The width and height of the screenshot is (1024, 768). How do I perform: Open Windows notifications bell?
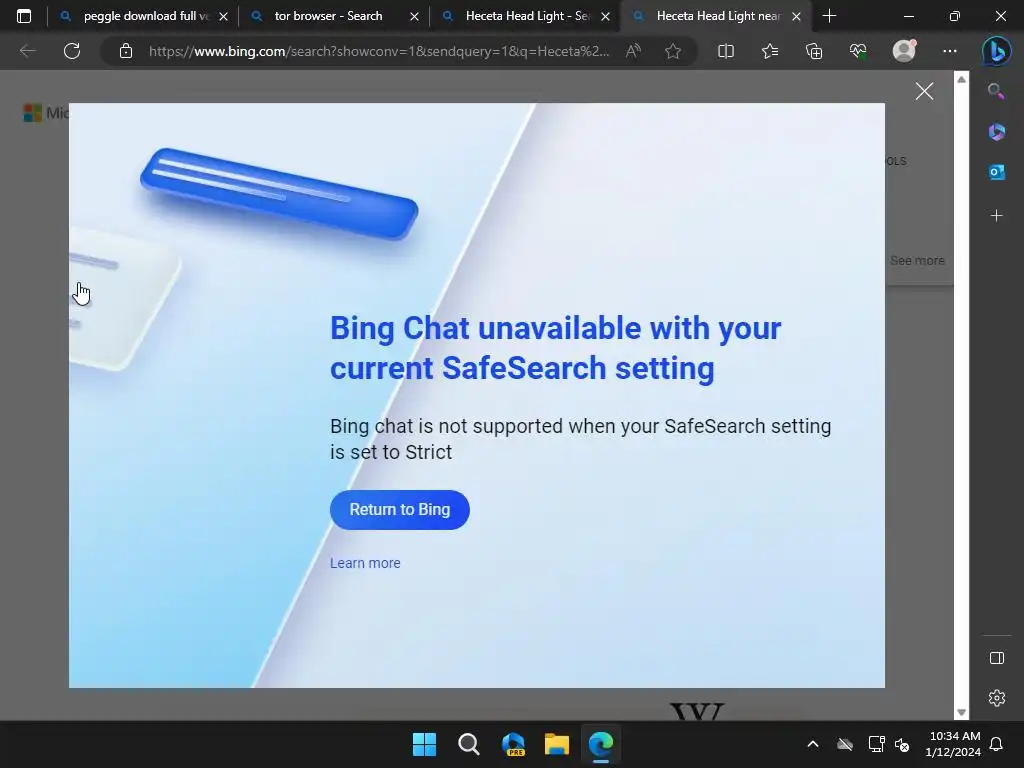coord(997,744)
